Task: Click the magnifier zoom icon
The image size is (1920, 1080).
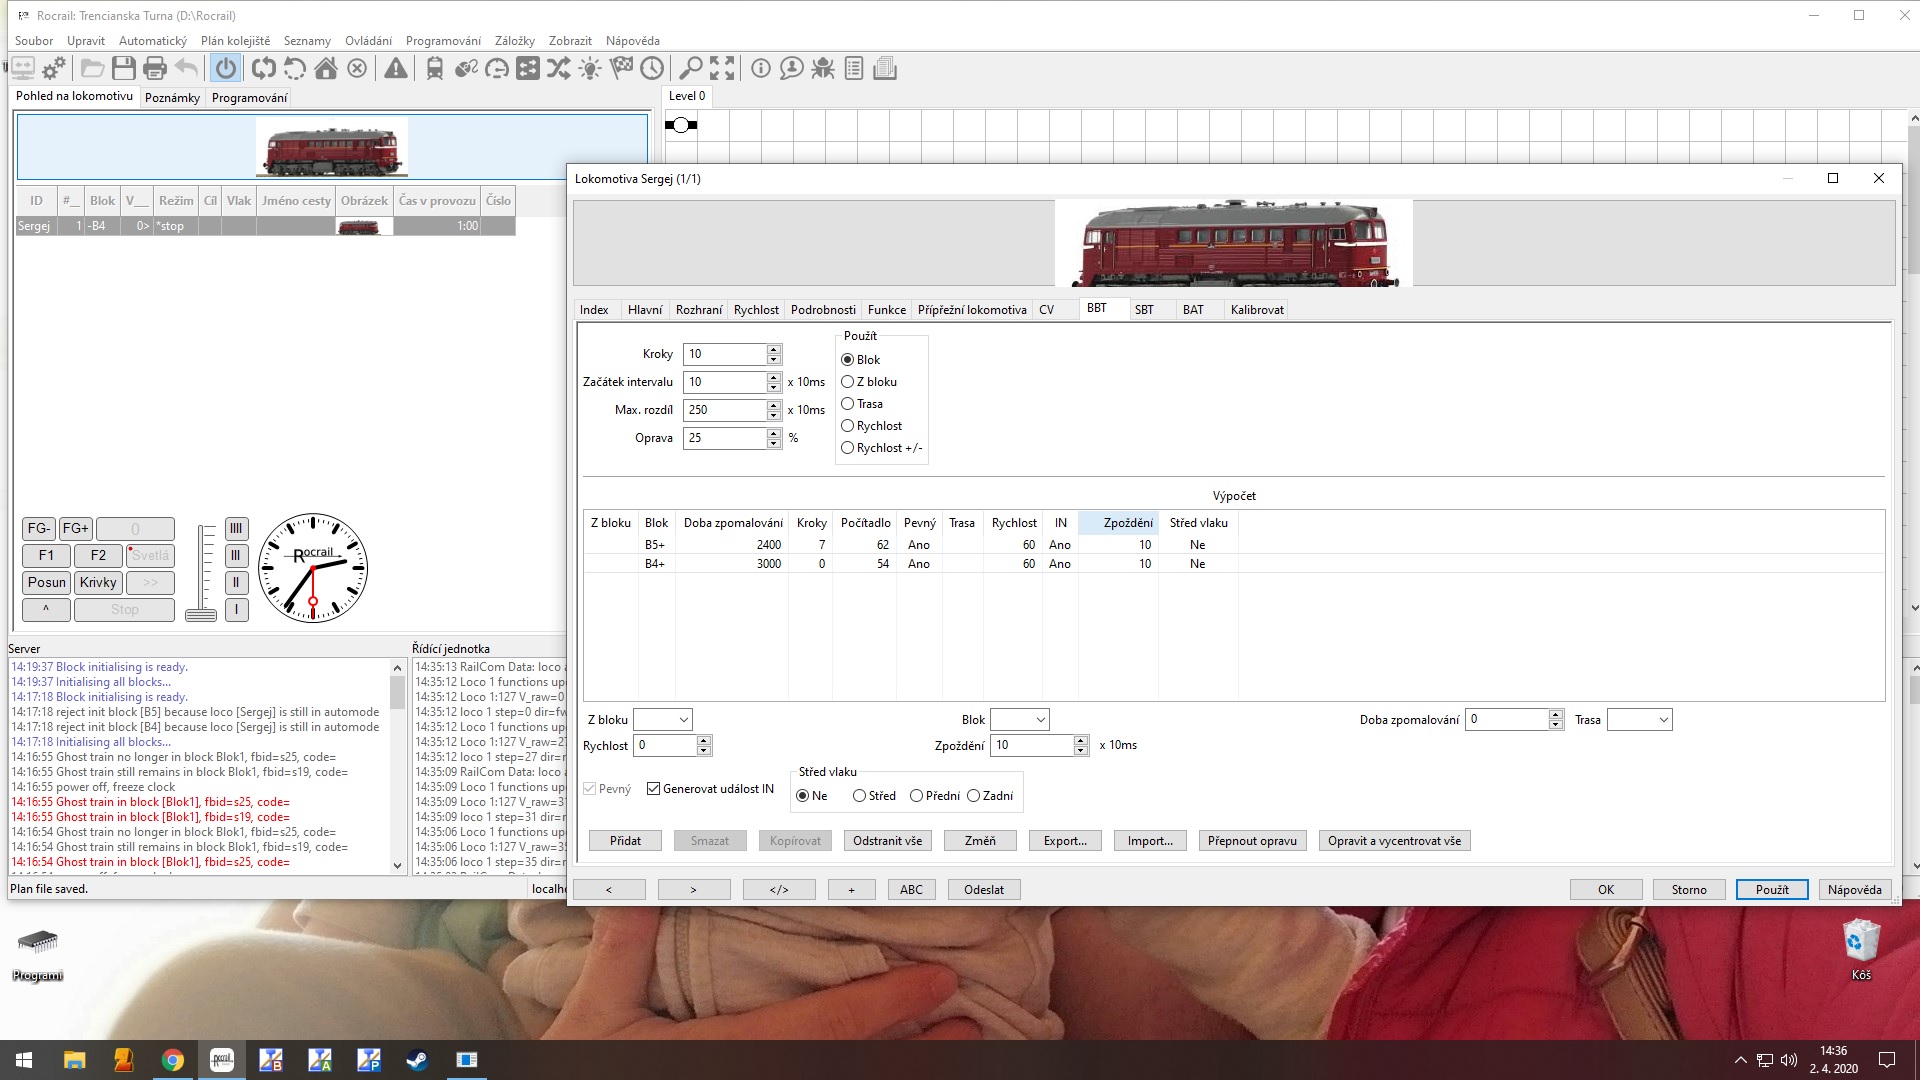Action: pos(690,68)
